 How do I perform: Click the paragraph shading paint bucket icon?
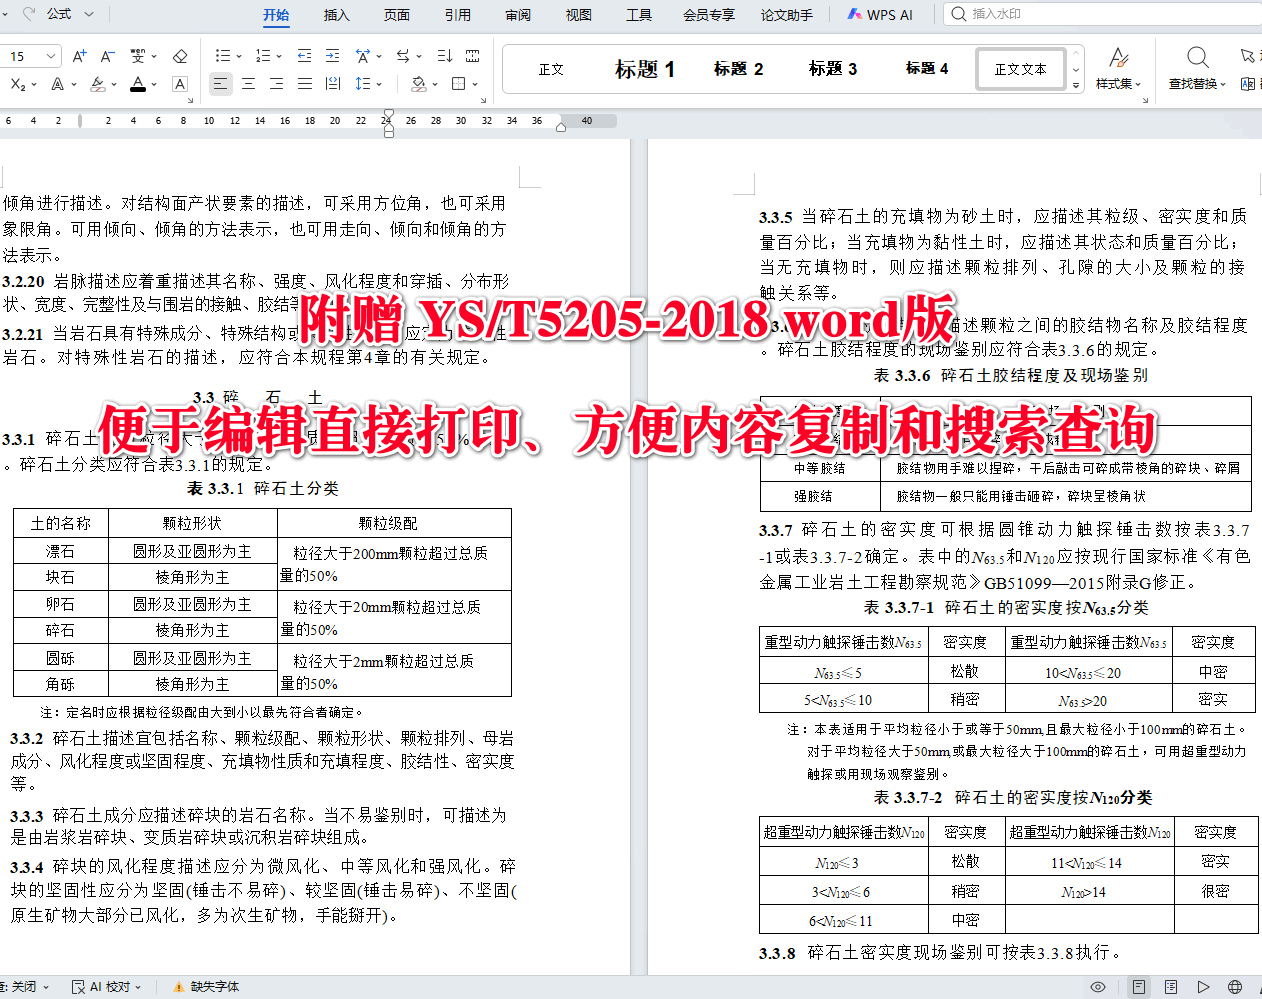click(418, 84)
